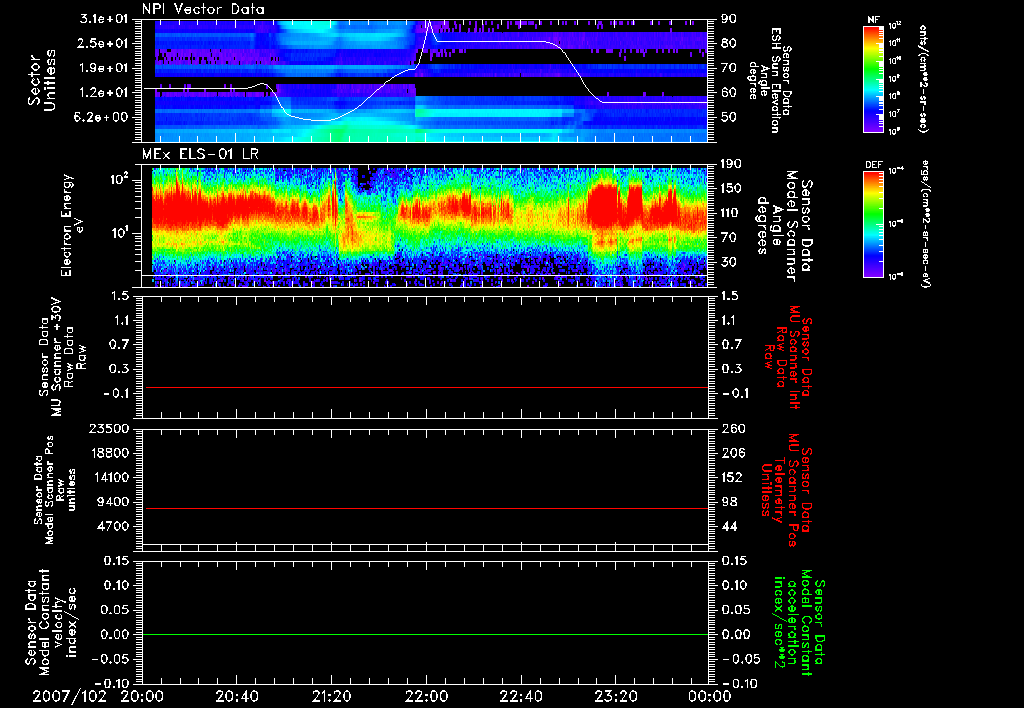
Task: Click the "MU Scanner +30V Raw Data" label
Action: pyautogui.click(x=62, y=357)
